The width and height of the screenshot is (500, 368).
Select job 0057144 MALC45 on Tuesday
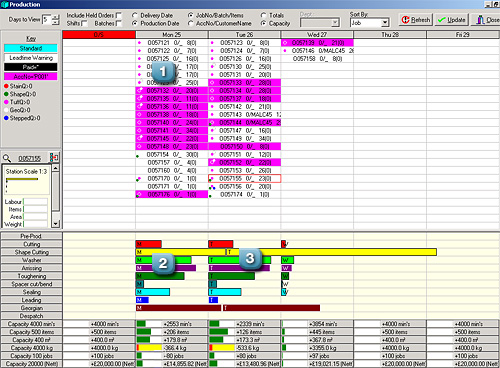pos(244,123)
